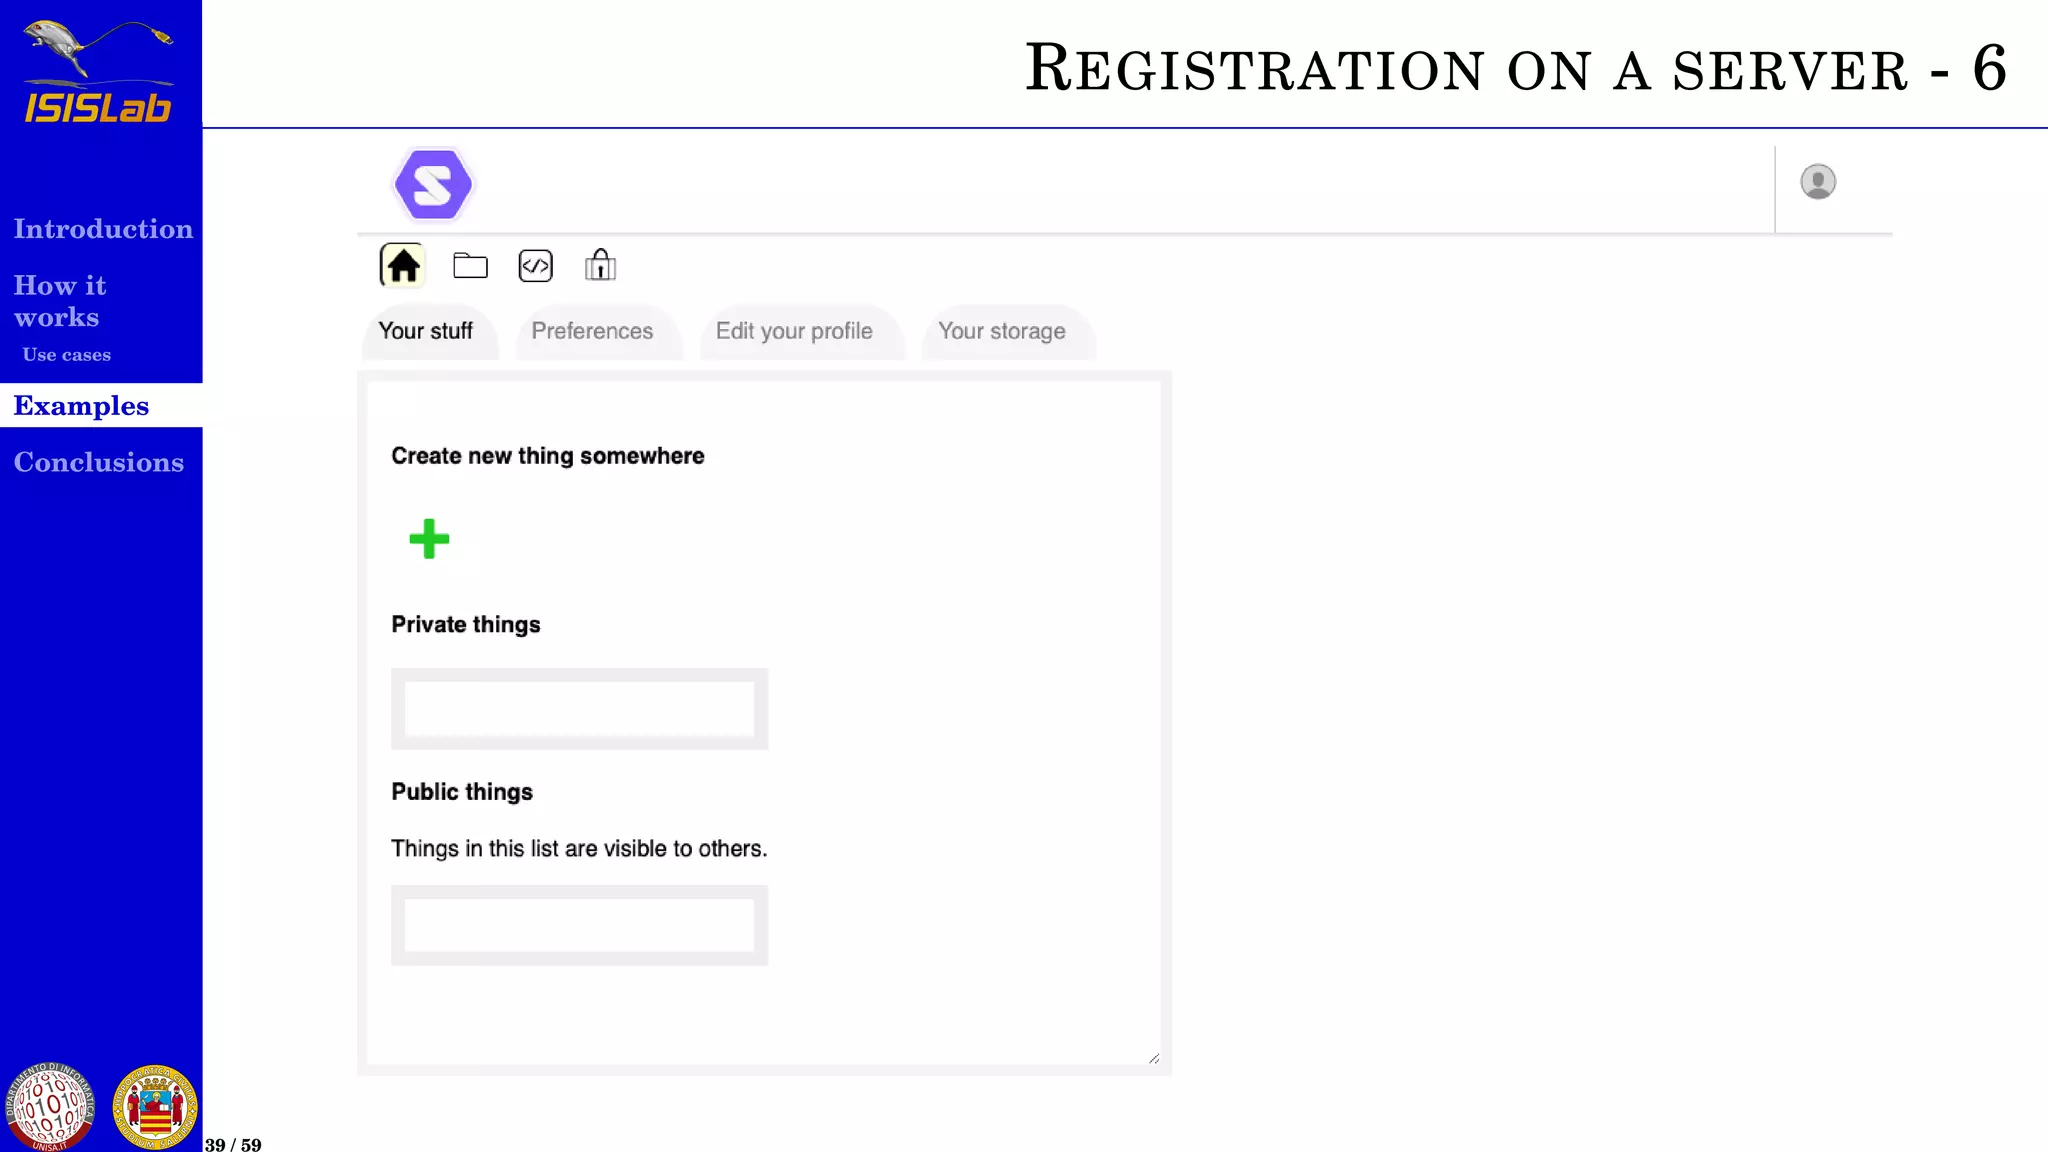2048x1152 pixels.
Task: Switch to the Preferences tab
Action: (x=592, y=331)
